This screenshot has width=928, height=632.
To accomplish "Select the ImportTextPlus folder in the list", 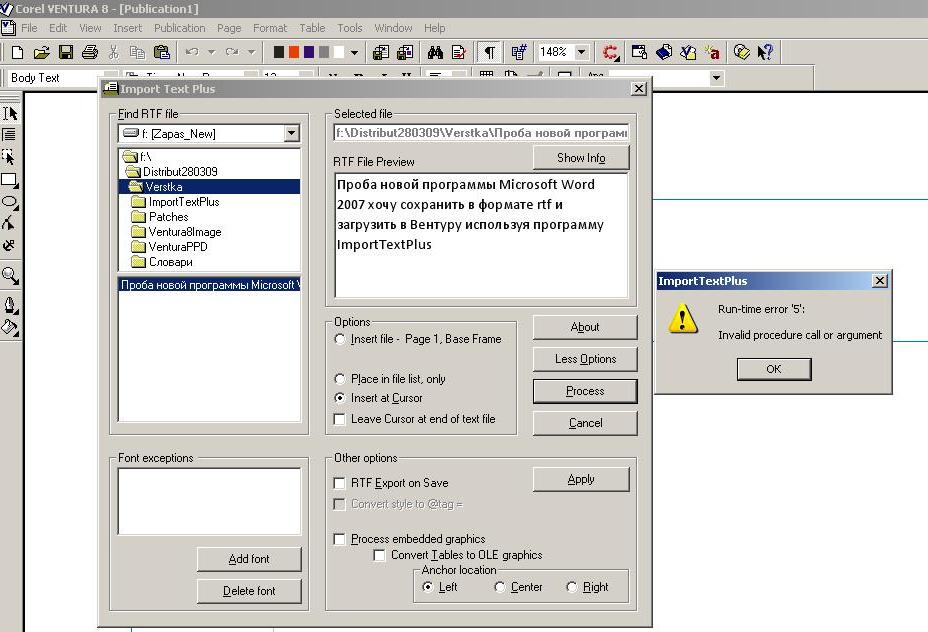I will [x=184, y=202].
